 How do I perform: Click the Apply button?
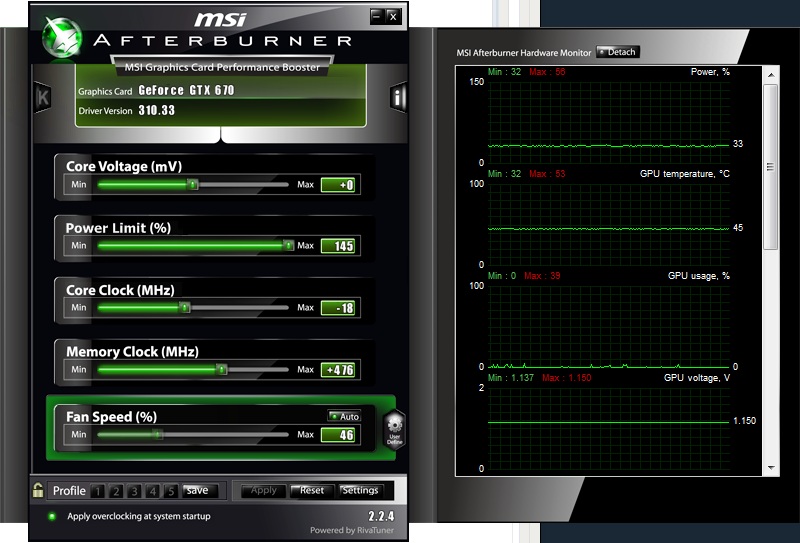pyautogui.click(x=263, y=490)
